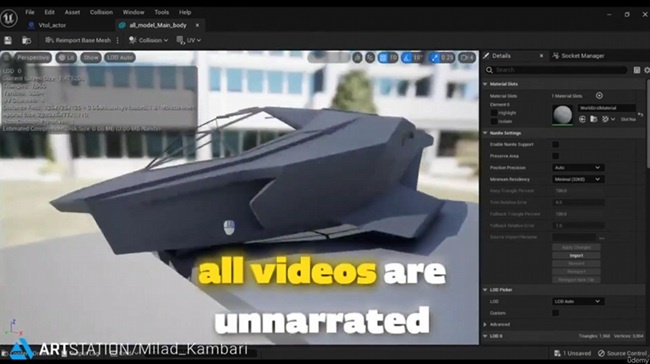Viewport: 650px width, 364px height.
Task: Collapse the LOD Picker section
Action: click(x=485, y=290)
